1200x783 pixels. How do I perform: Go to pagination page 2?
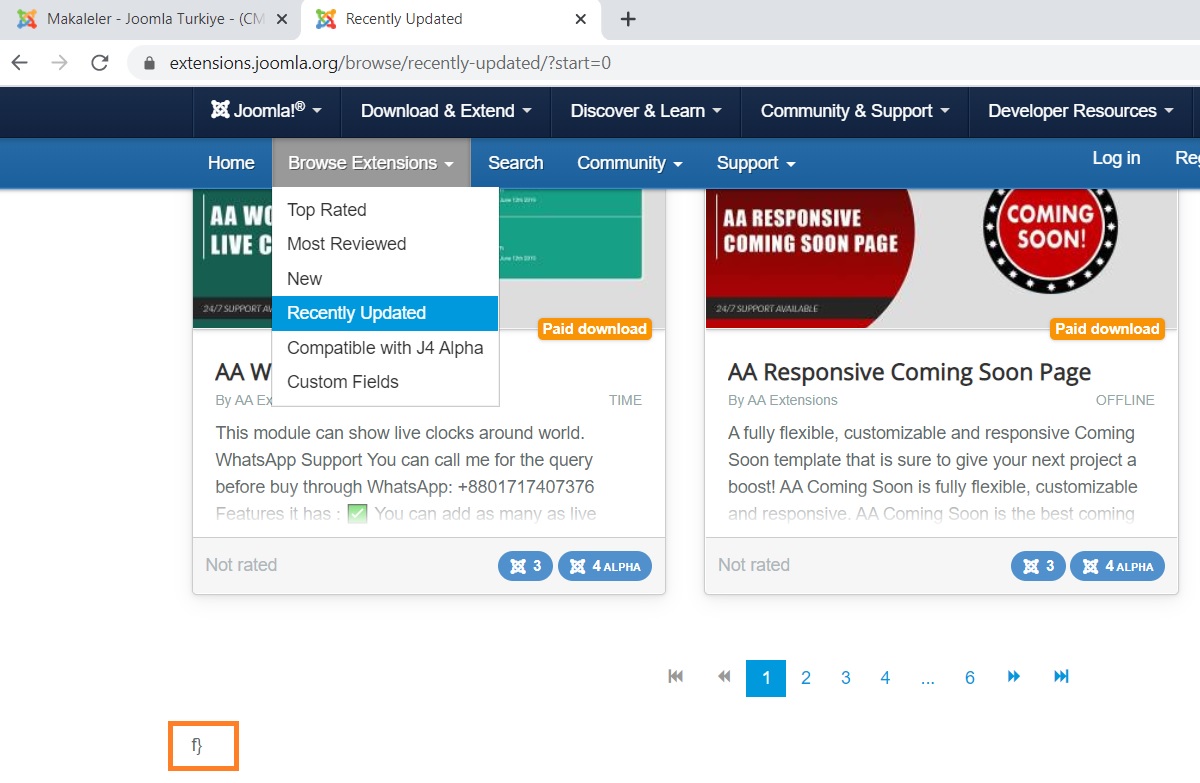[806, 678]
